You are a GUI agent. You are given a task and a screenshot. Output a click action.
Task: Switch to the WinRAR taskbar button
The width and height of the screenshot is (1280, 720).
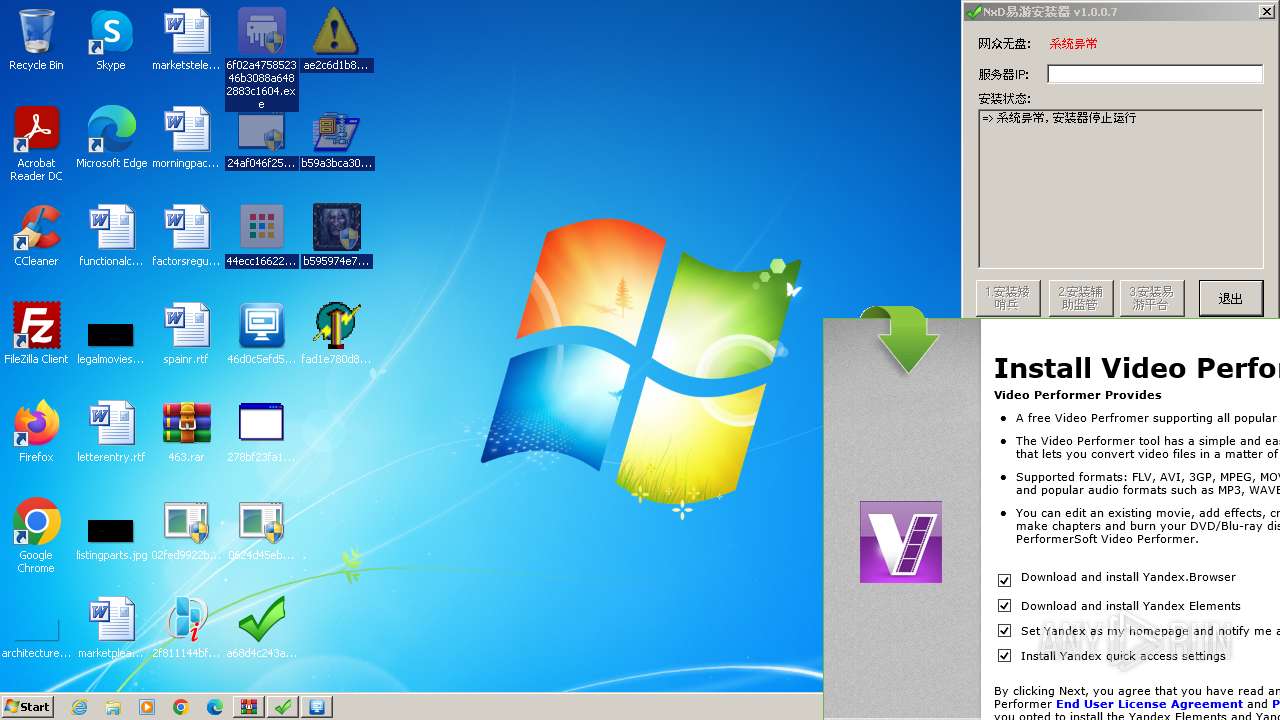click(249, 707)
